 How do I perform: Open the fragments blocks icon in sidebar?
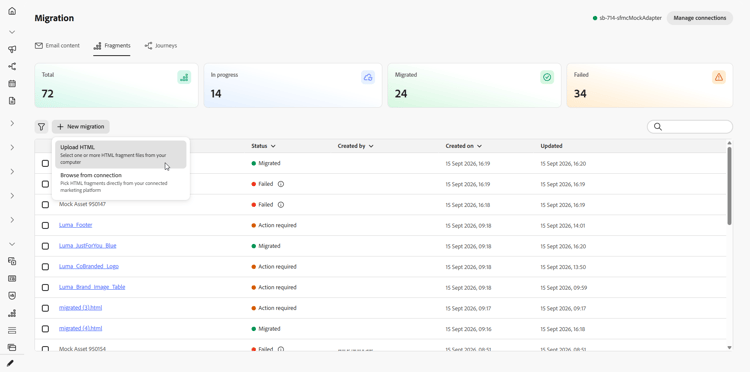click(12, 313)
